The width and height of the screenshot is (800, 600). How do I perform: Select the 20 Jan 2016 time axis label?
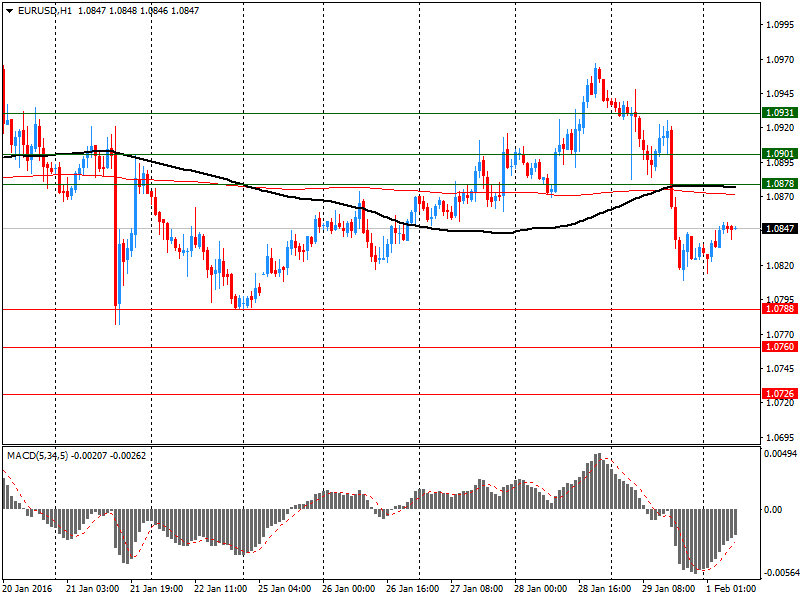click(x=28, y=588)
